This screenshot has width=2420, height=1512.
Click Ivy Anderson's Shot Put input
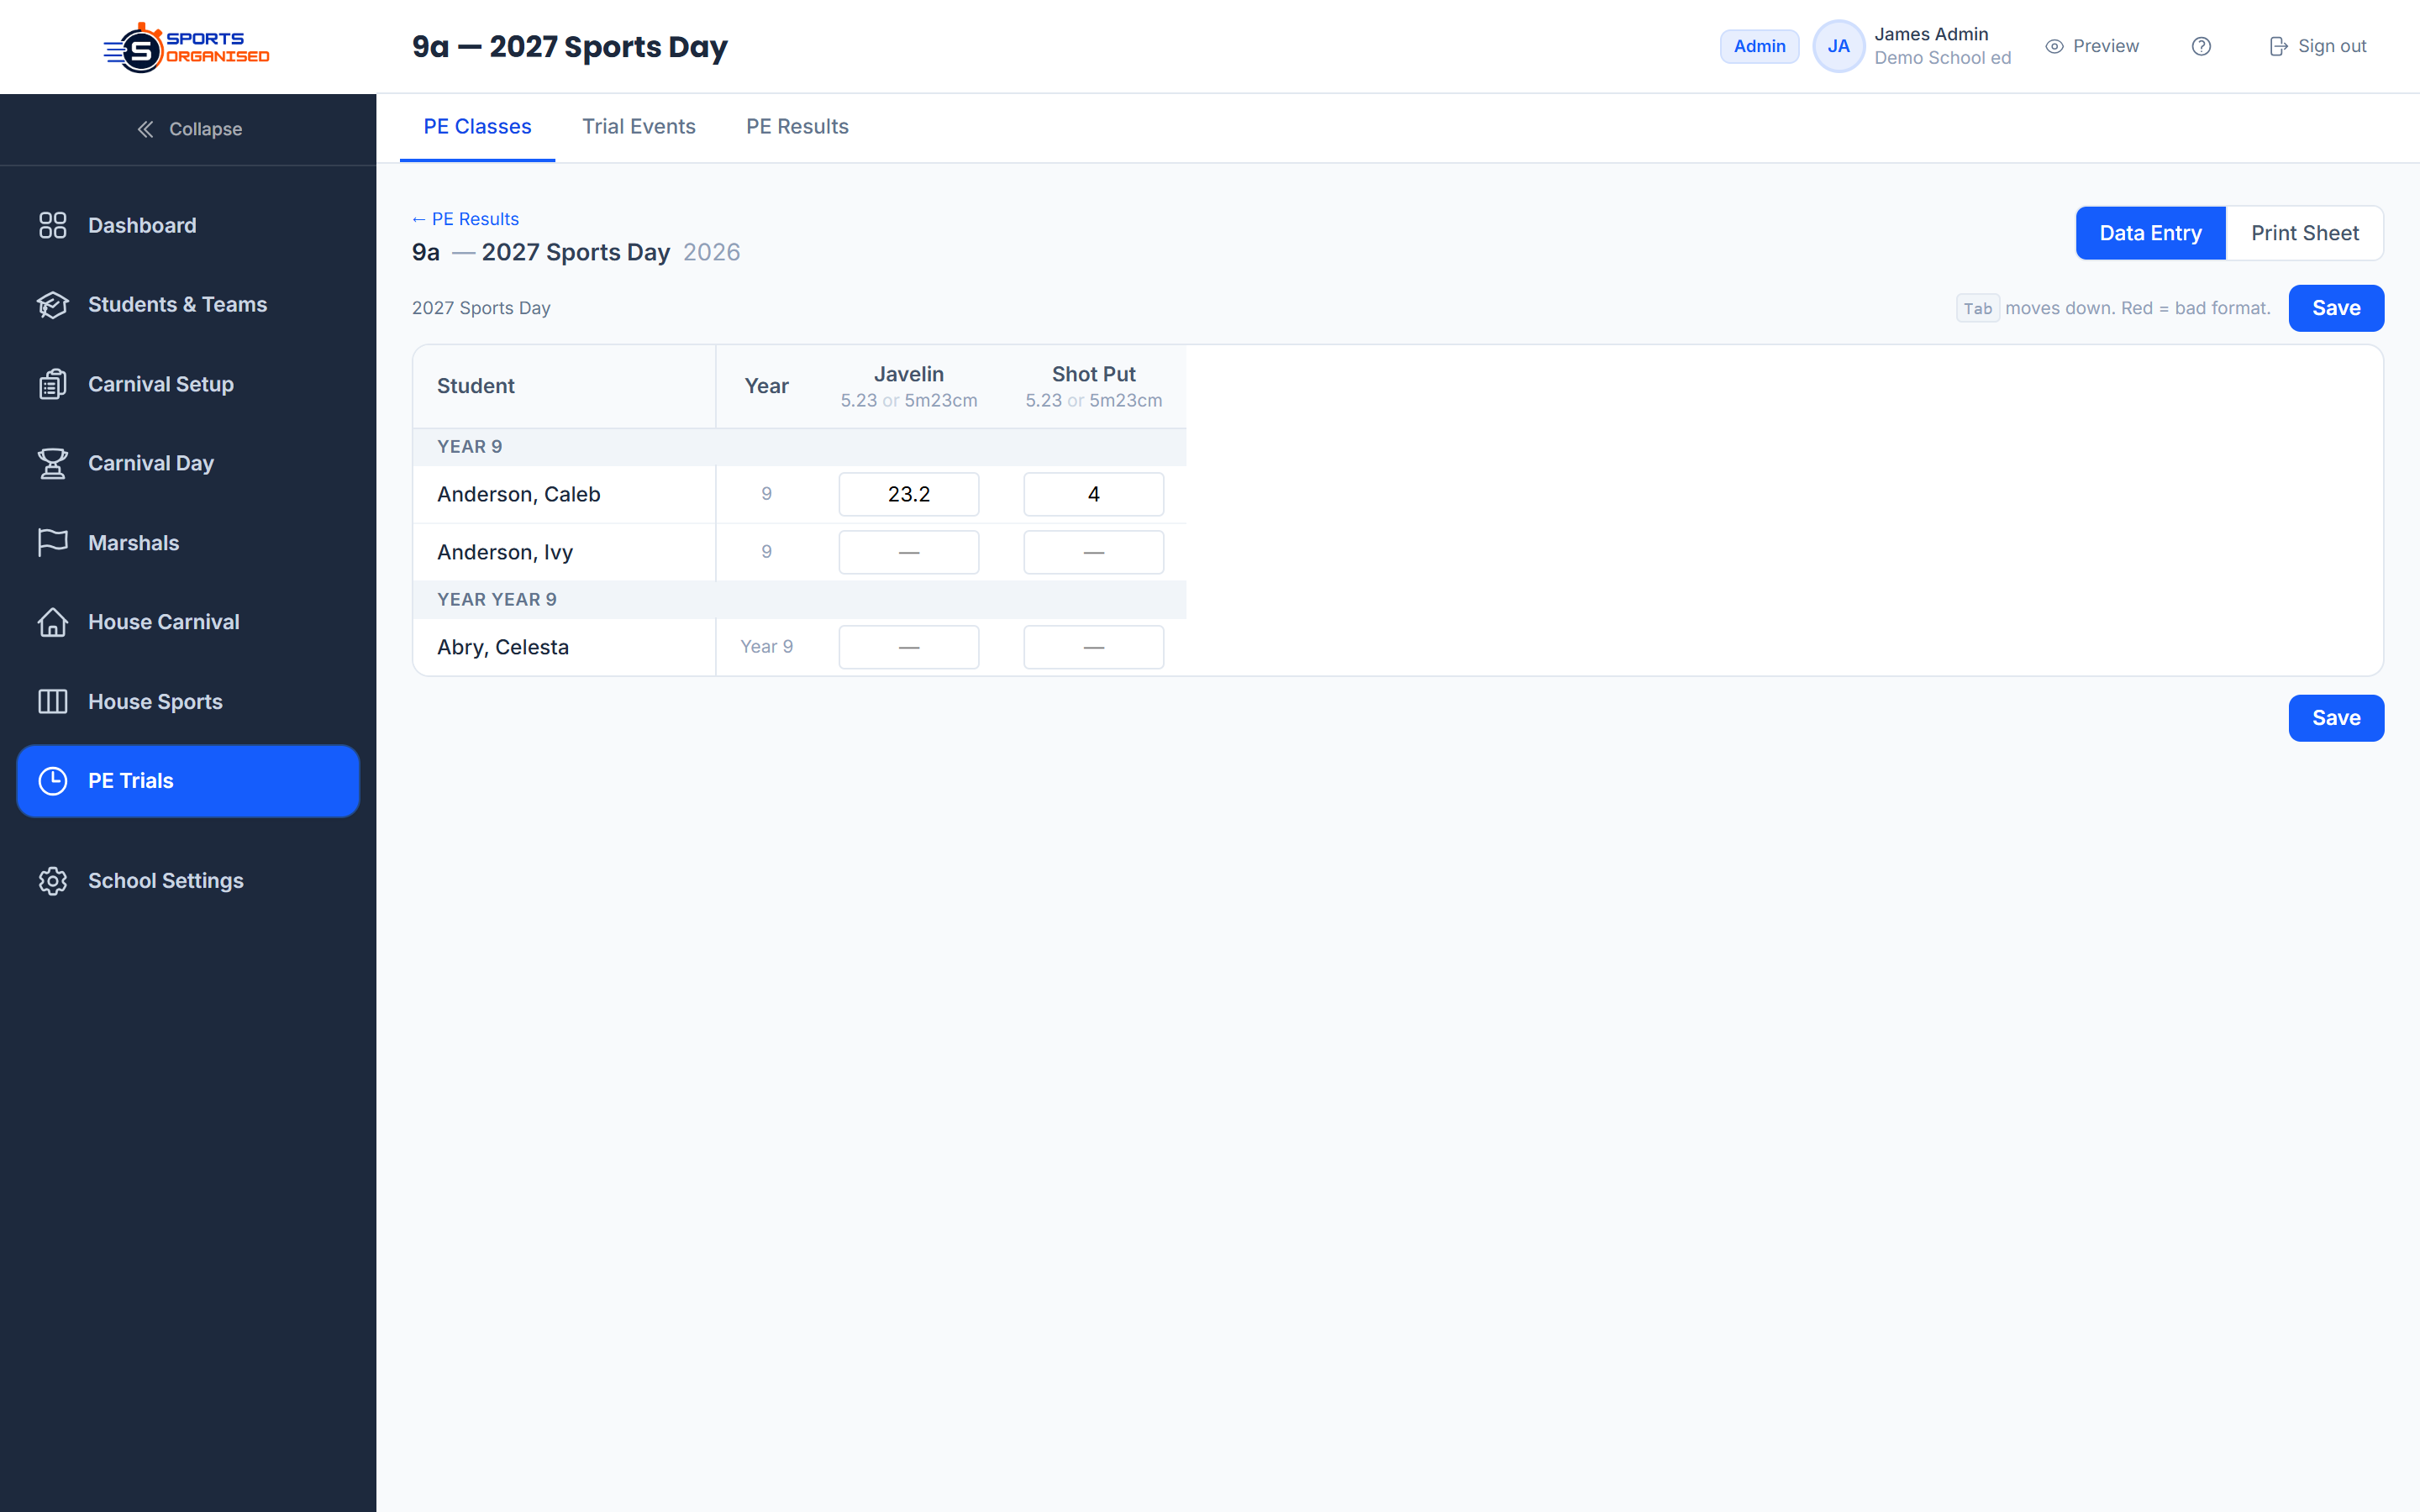[x=1093, y=552]
